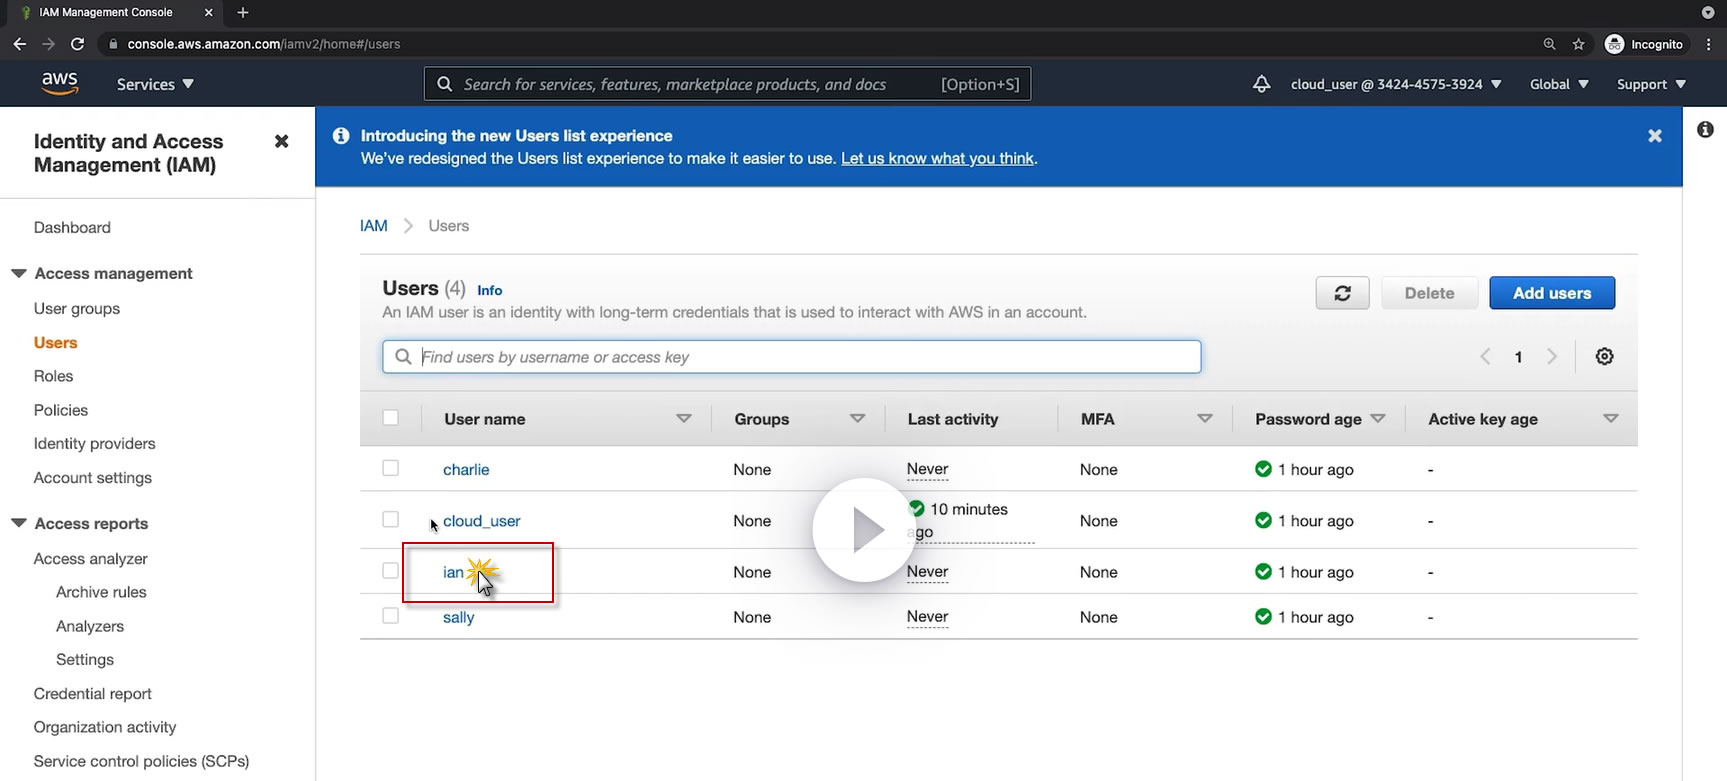
Task: Select the checkbox next to sally
Action: click(x=391, y=616)
